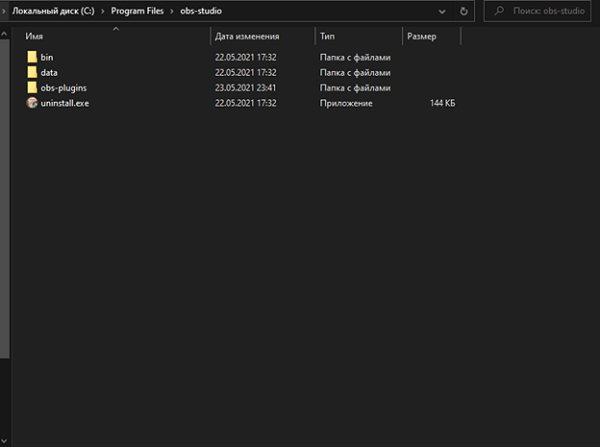Open address bar history dropdown

(442, 11)
